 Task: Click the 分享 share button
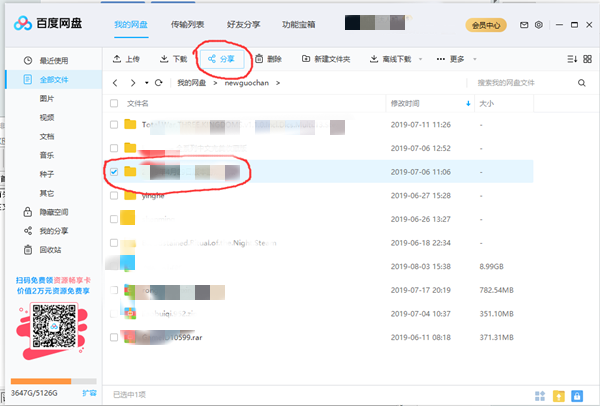(x=222, y=59)
